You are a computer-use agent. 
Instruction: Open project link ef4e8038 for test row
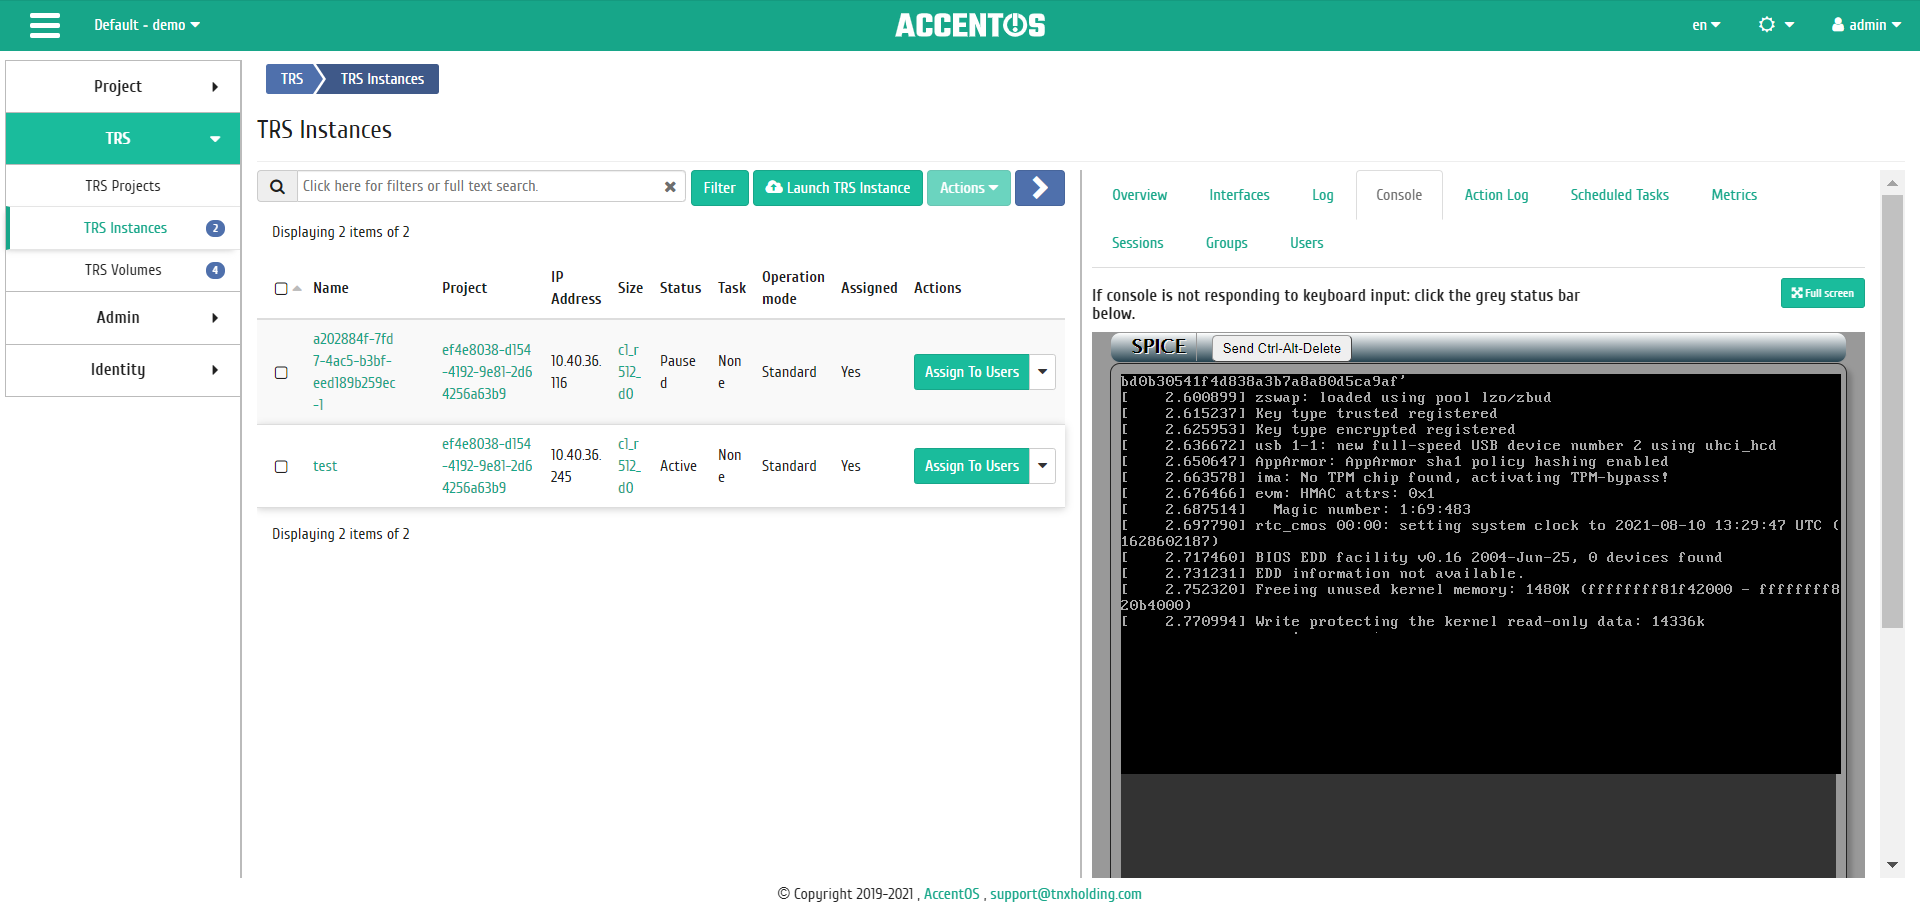click(487, 466)
